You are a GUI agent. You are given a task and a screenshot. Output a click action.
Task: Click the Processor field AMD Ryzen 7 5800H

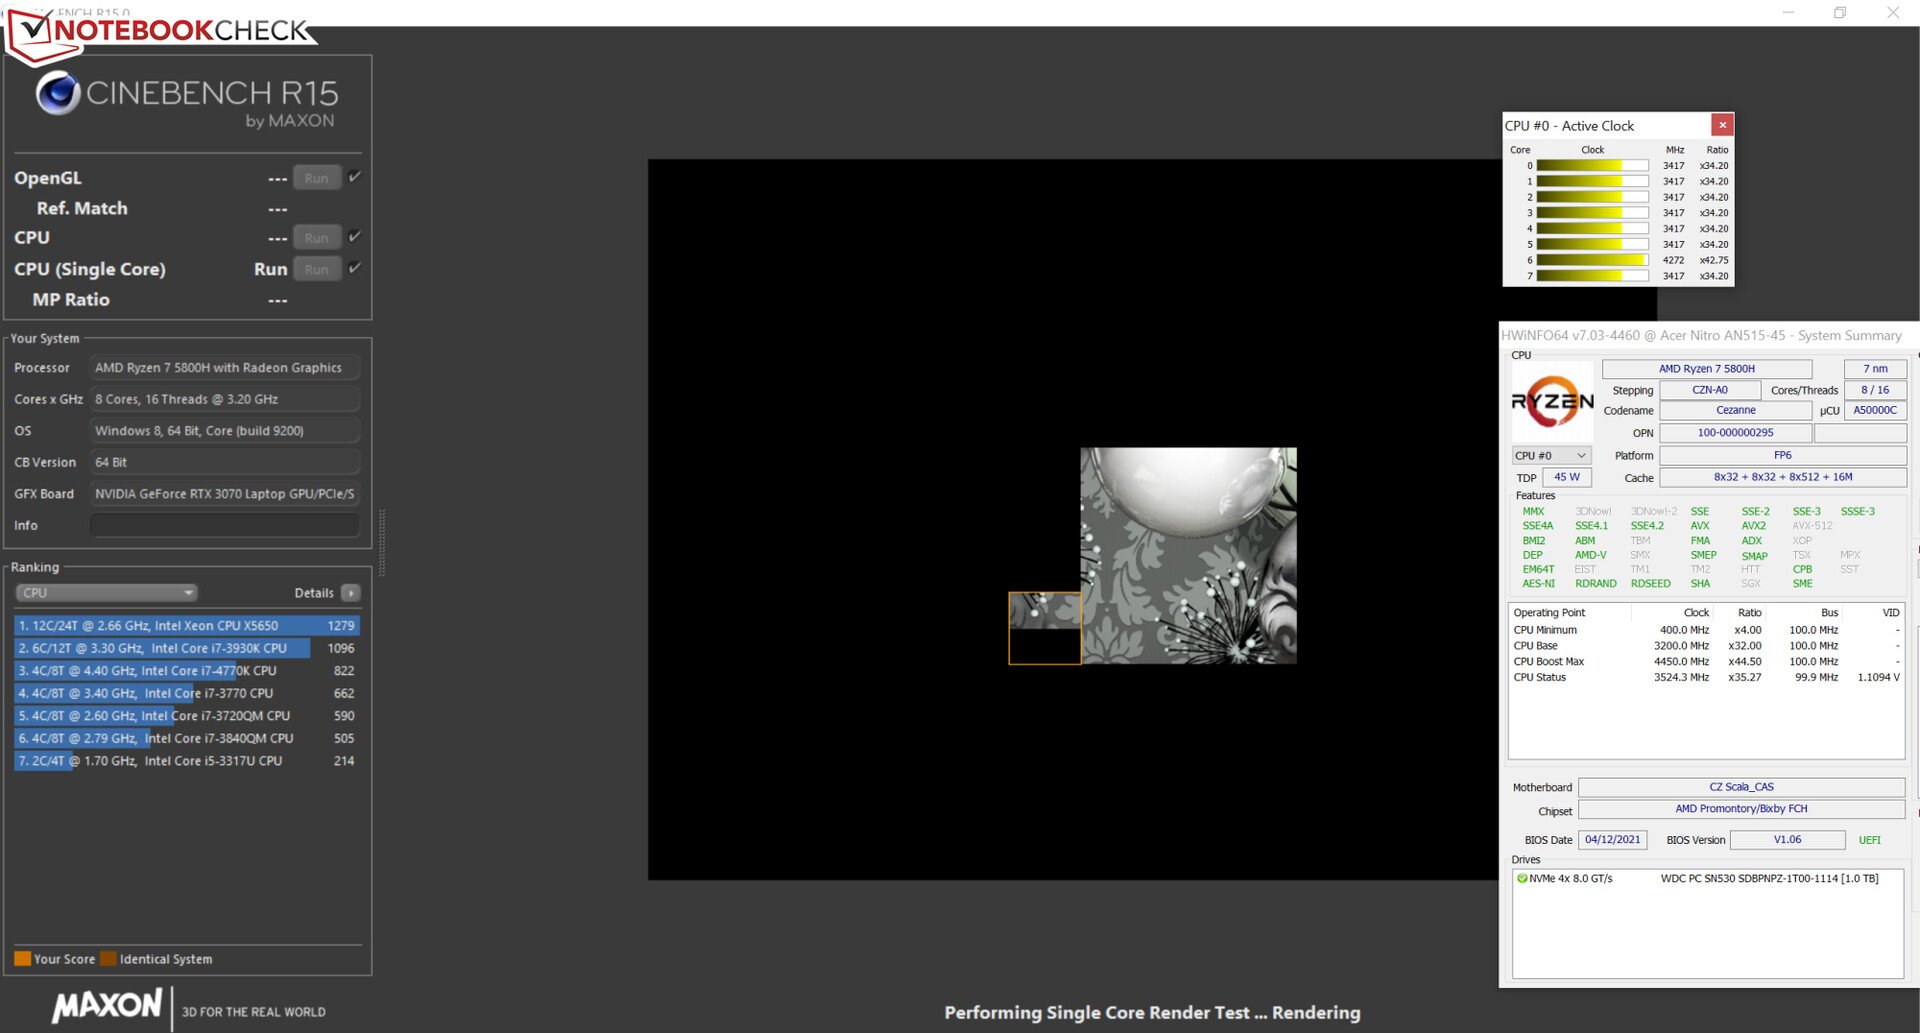pyautogui.click(x=225, y=368)
